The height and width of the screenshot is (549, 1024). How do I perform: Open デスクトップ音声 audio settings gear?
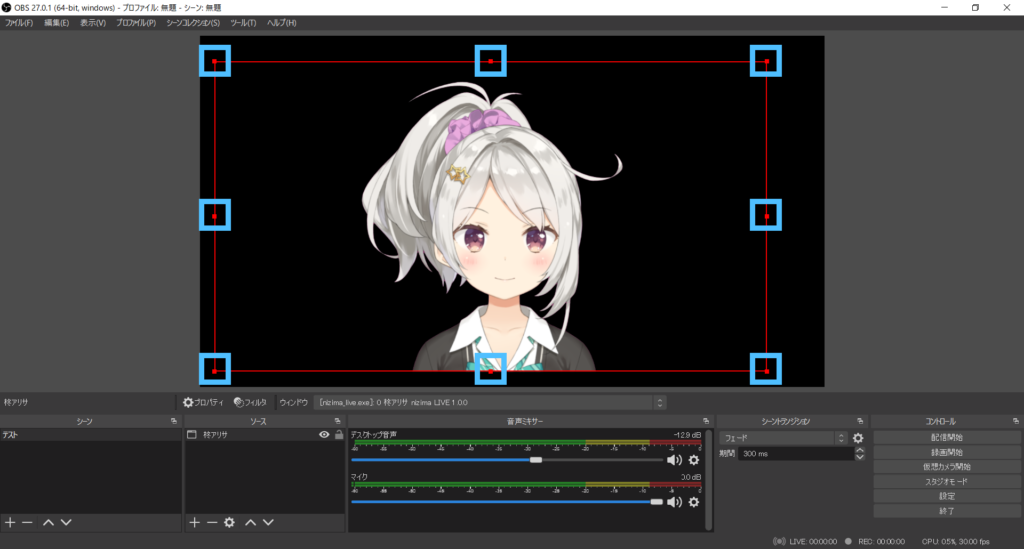(694, 460)
